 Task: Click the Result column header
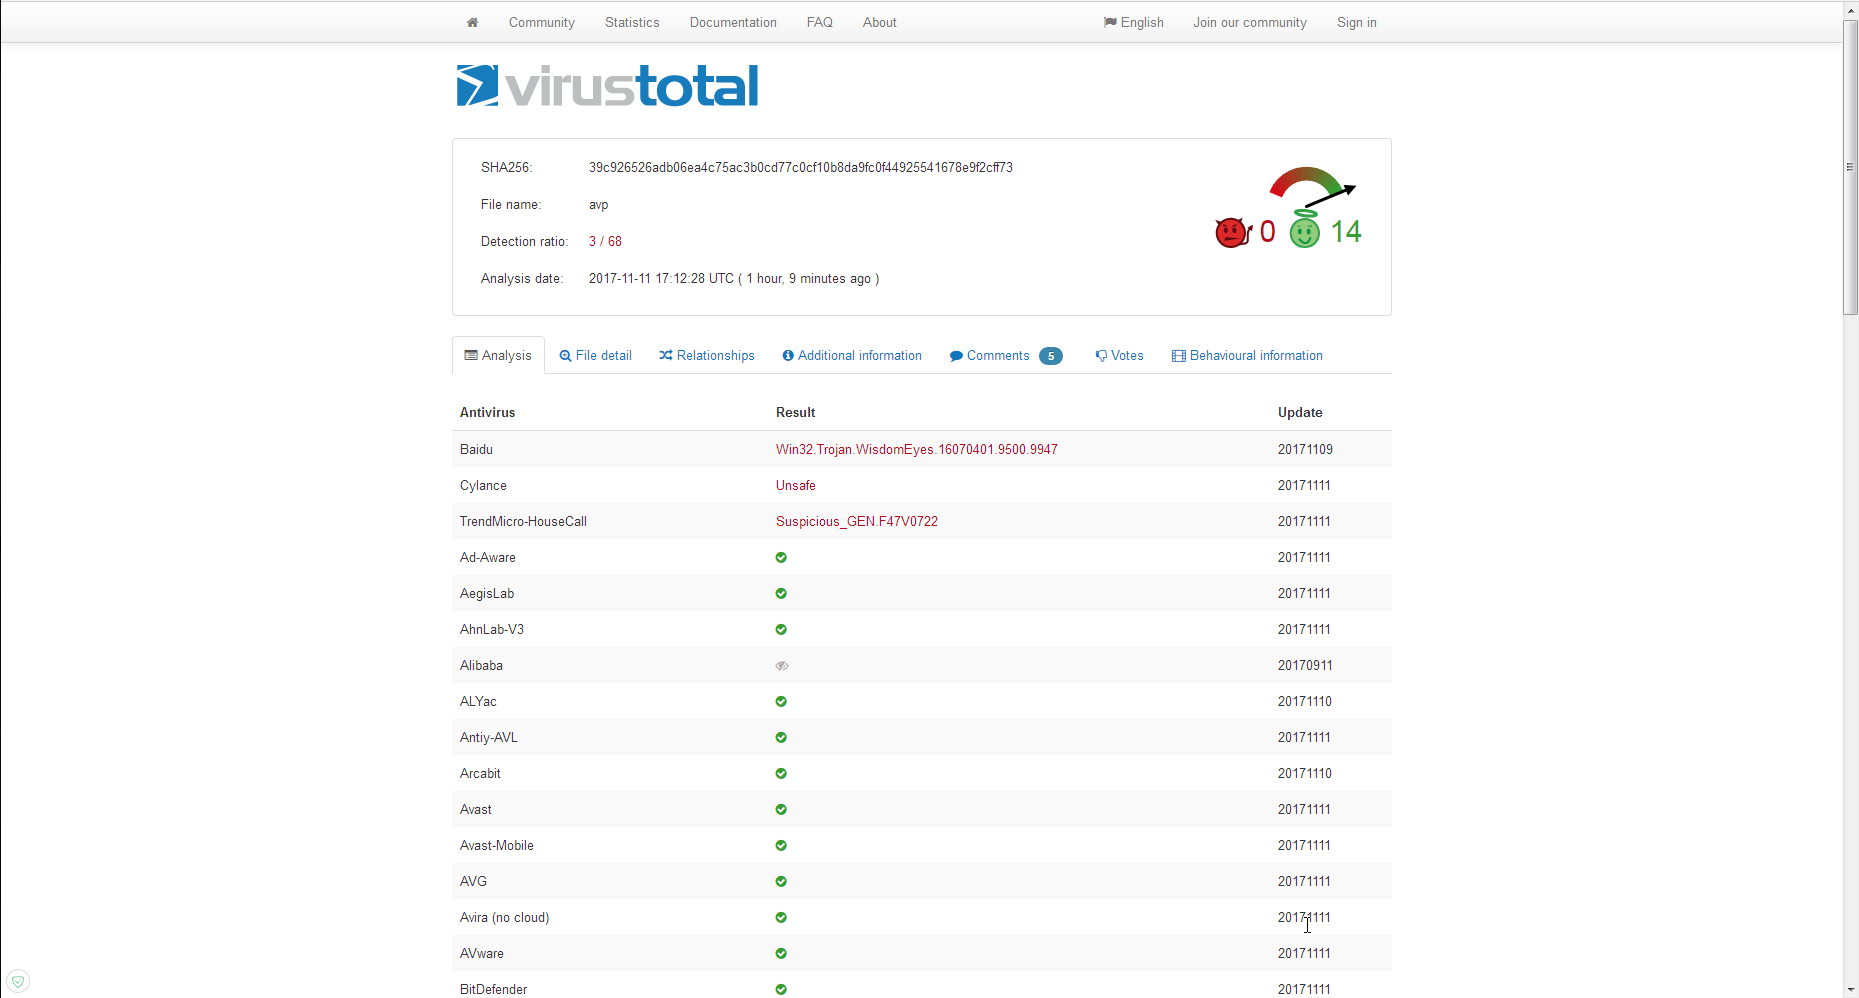point(796,413)
